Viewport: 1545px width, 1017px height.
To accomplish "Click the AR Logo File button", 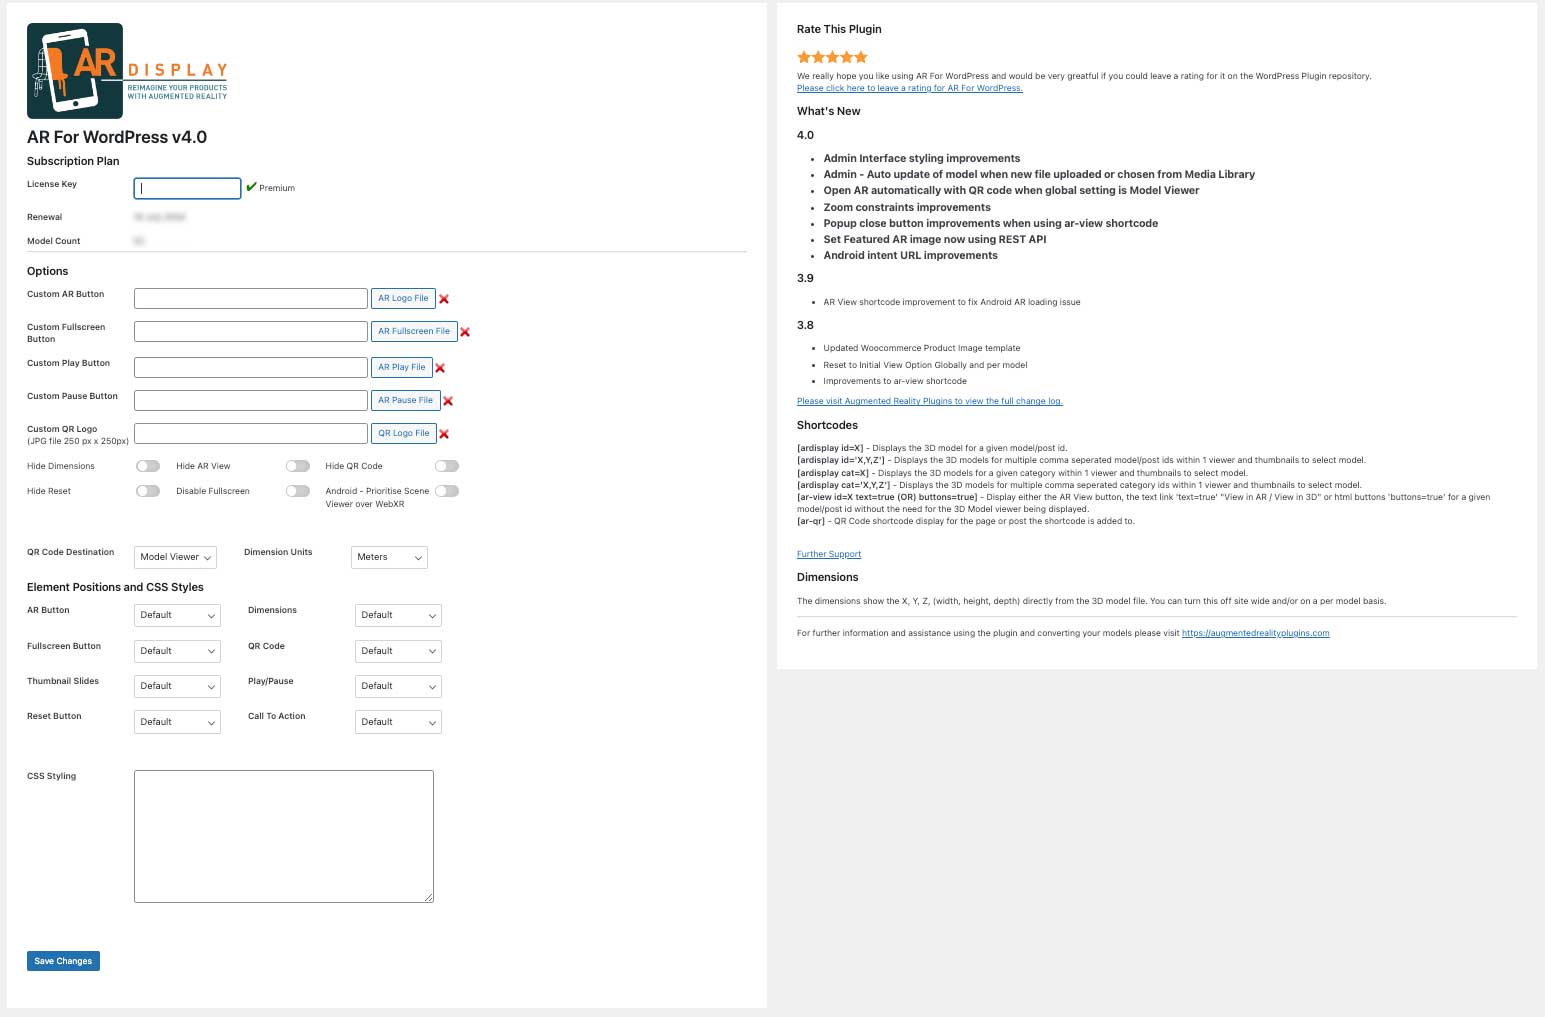I will [403, 298].
